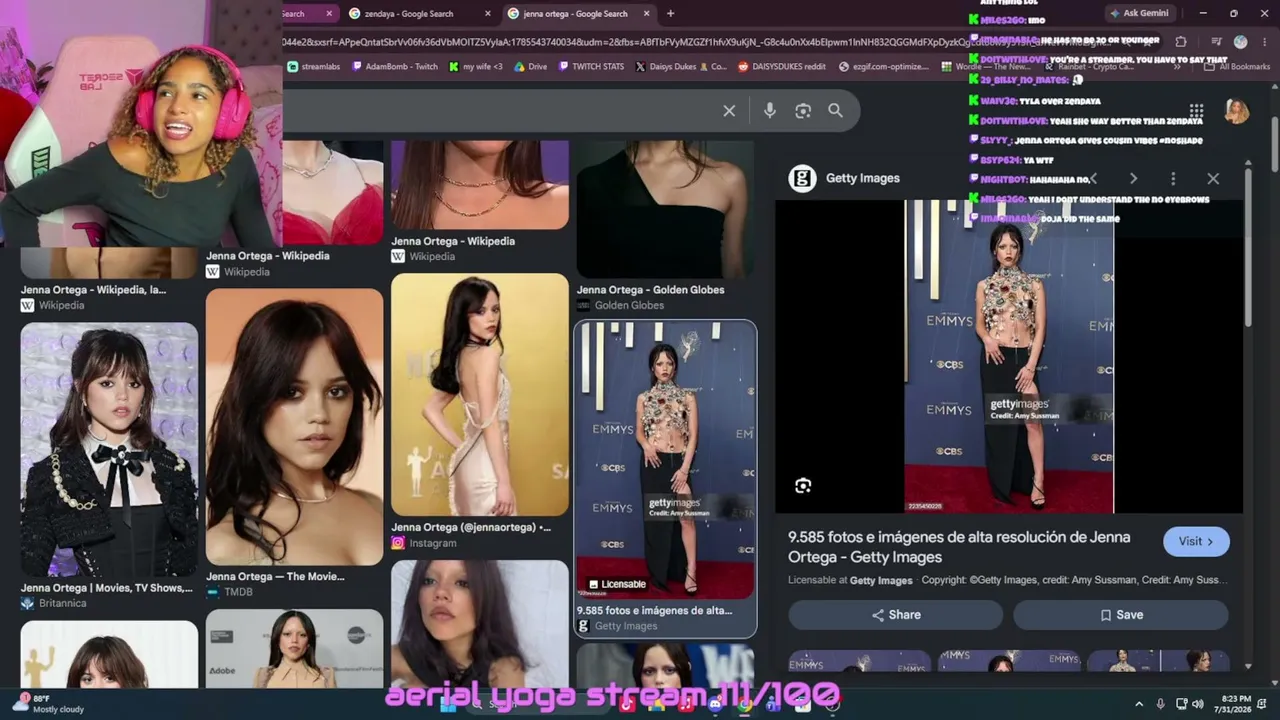
Task: Search the previewed image with Lens icon
Action: 802,486
